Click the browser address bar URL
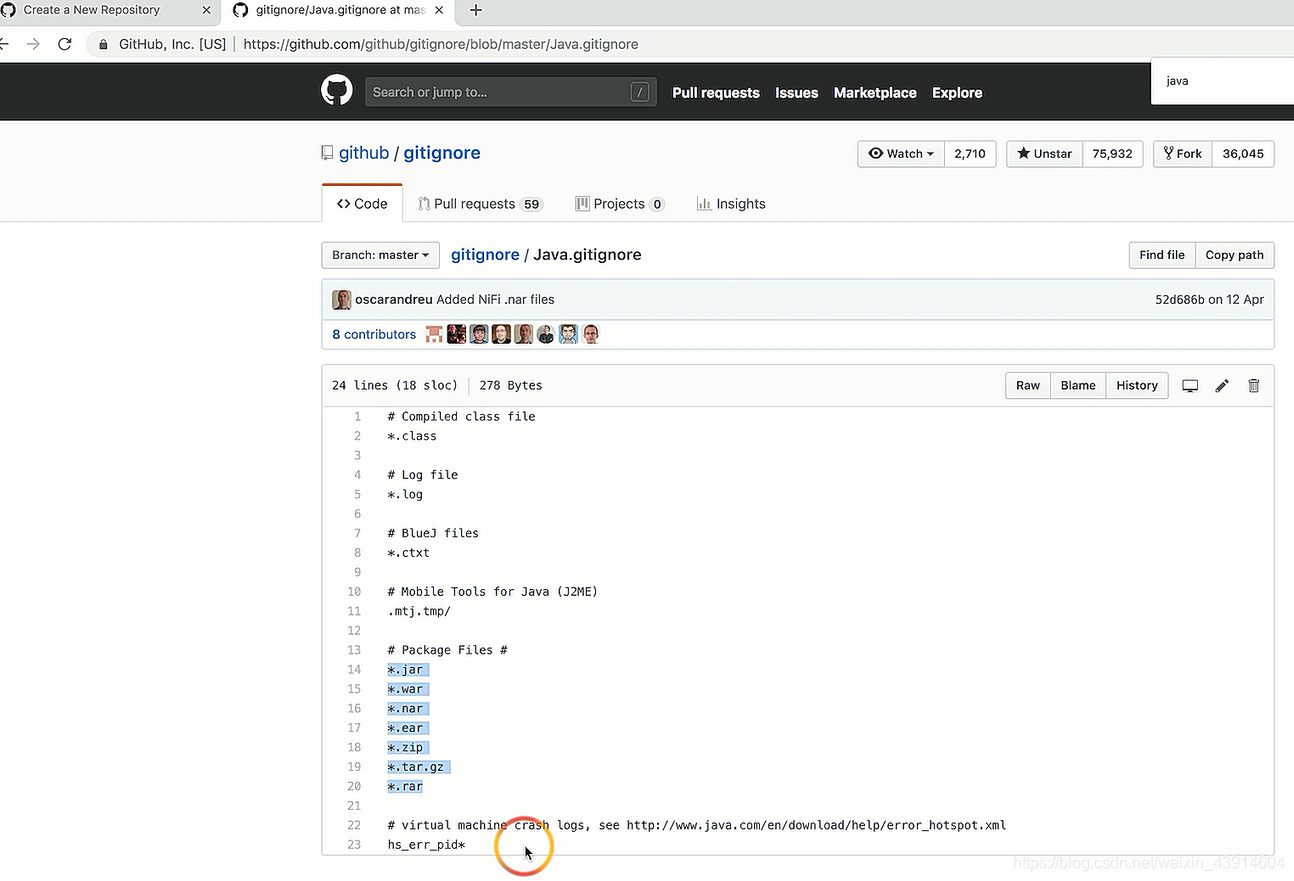1294x881 pixels. coord(441,44)
